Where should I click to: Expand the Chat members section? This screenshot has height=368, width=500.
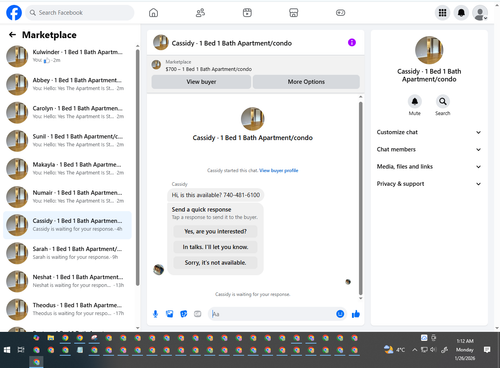click(429, 149)
